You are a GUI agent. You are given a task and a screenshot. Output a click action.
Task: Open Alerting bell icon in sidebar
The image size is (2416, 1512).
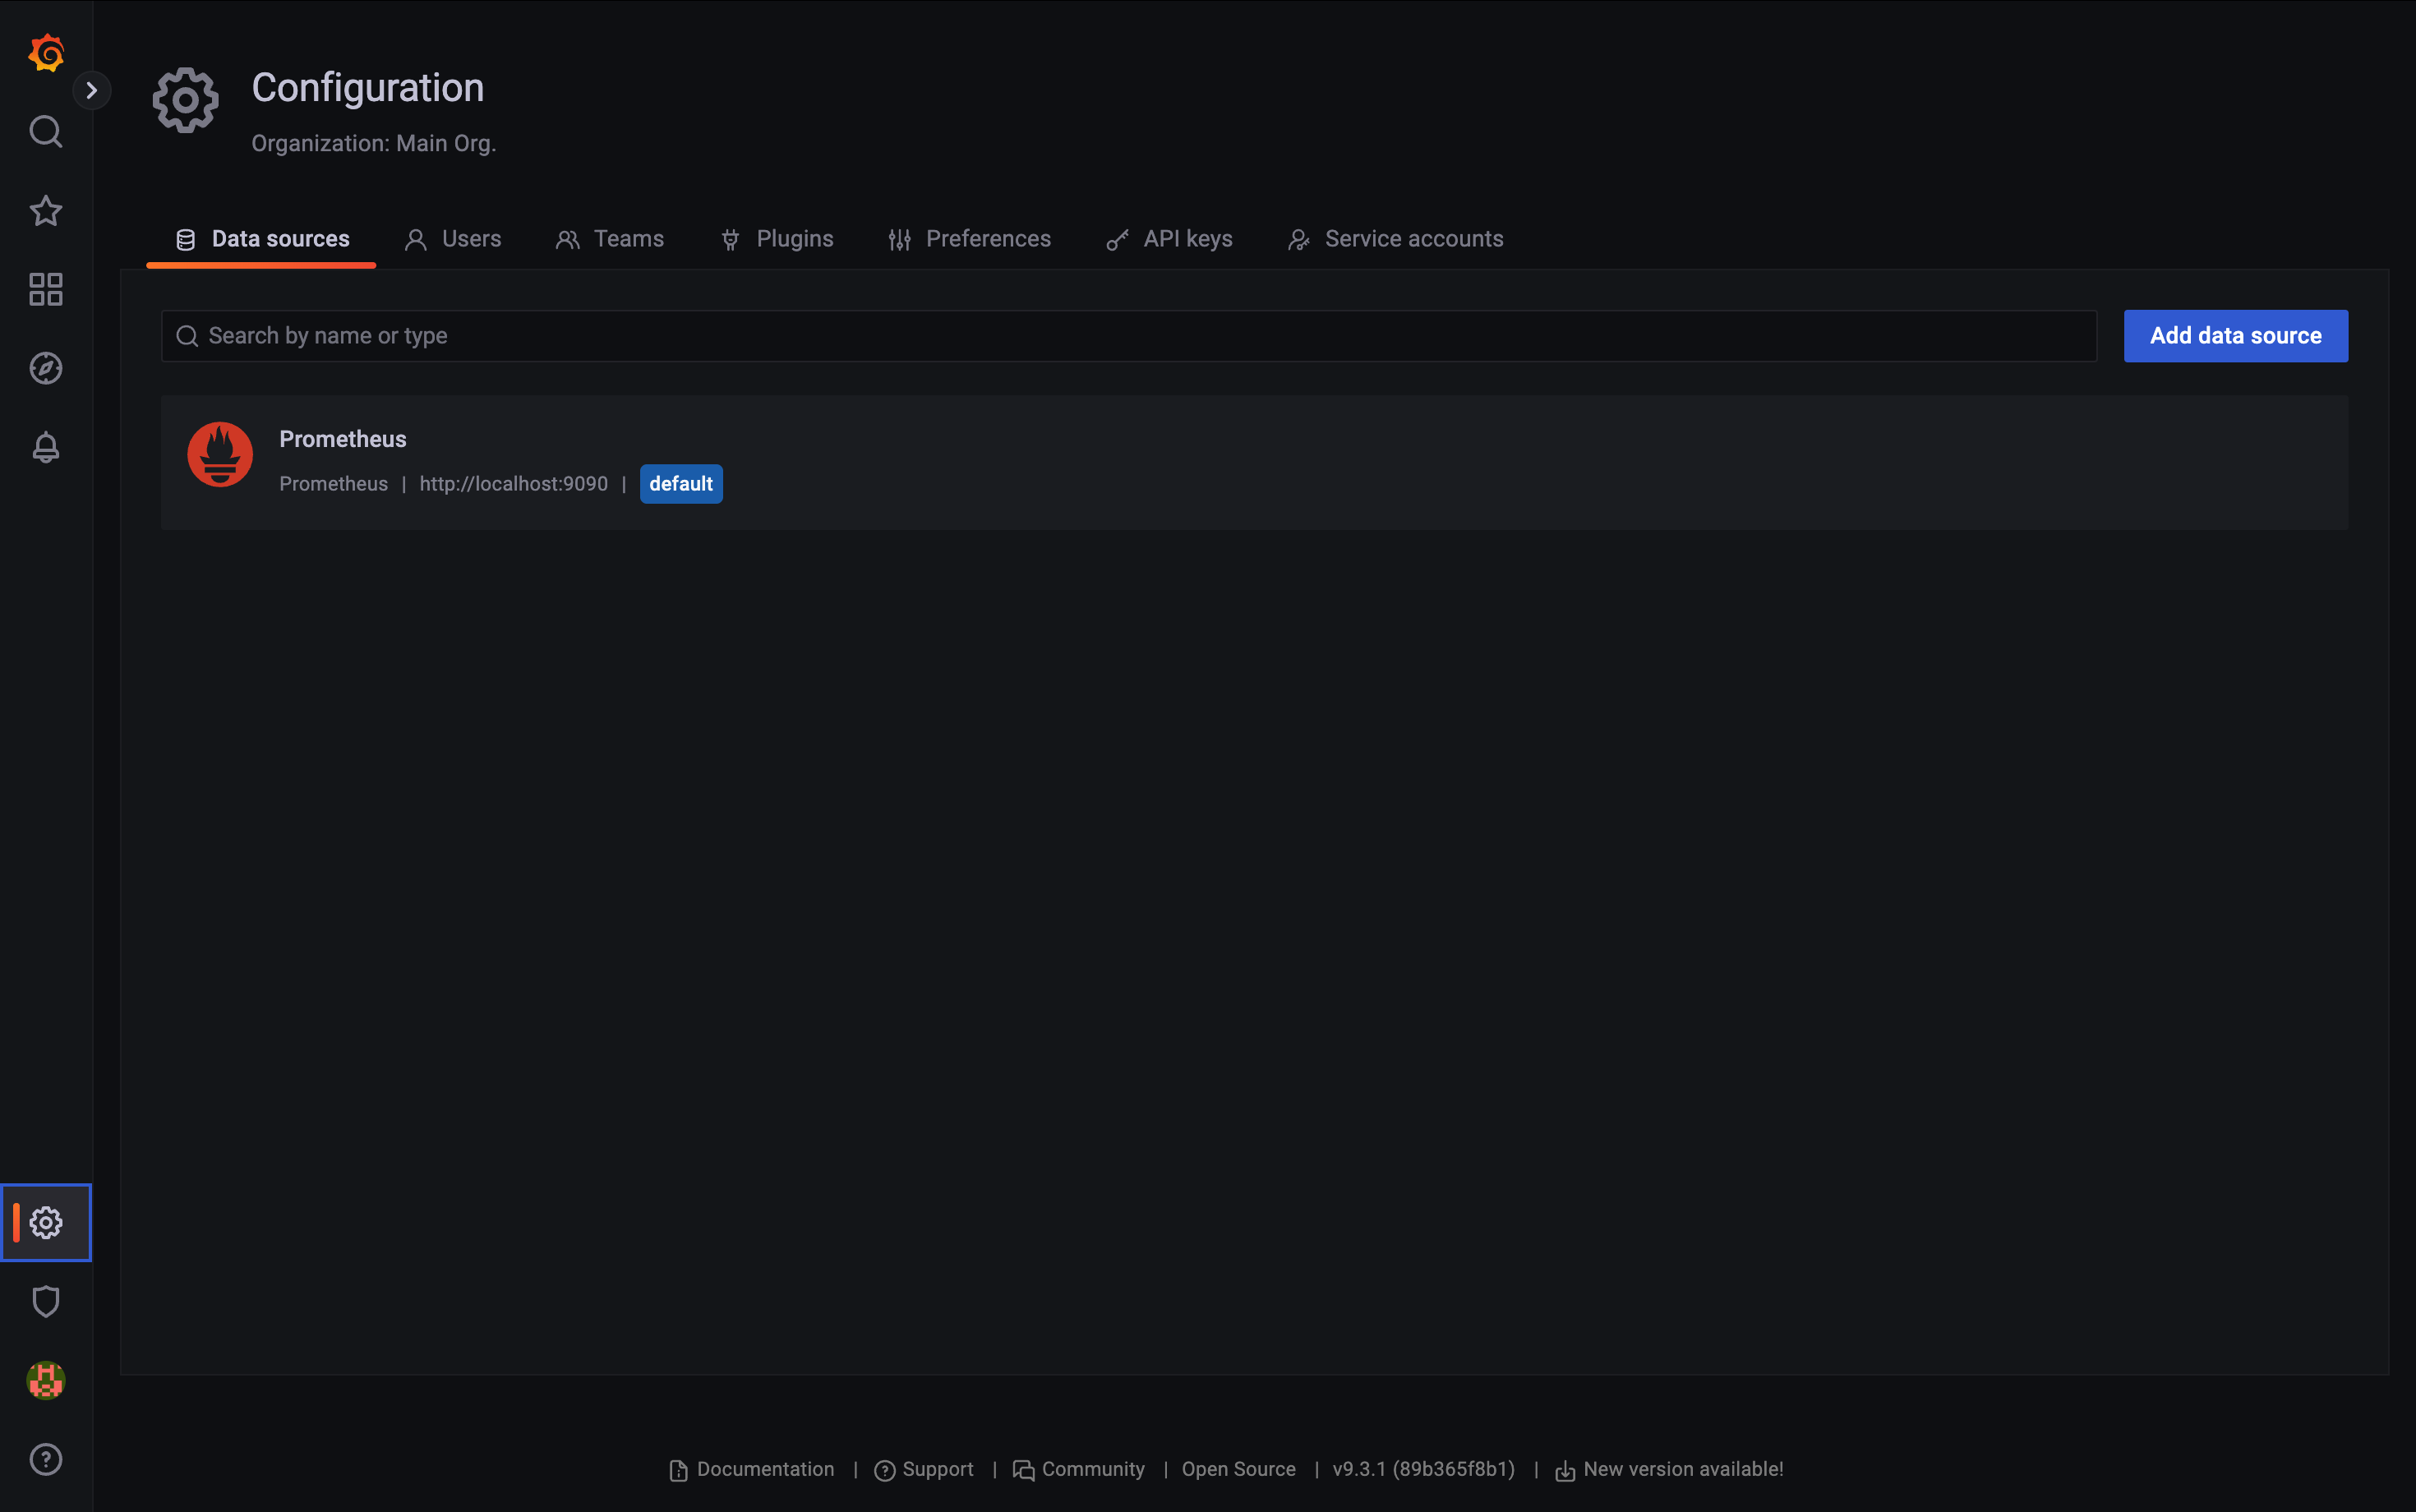coord(46,447)
